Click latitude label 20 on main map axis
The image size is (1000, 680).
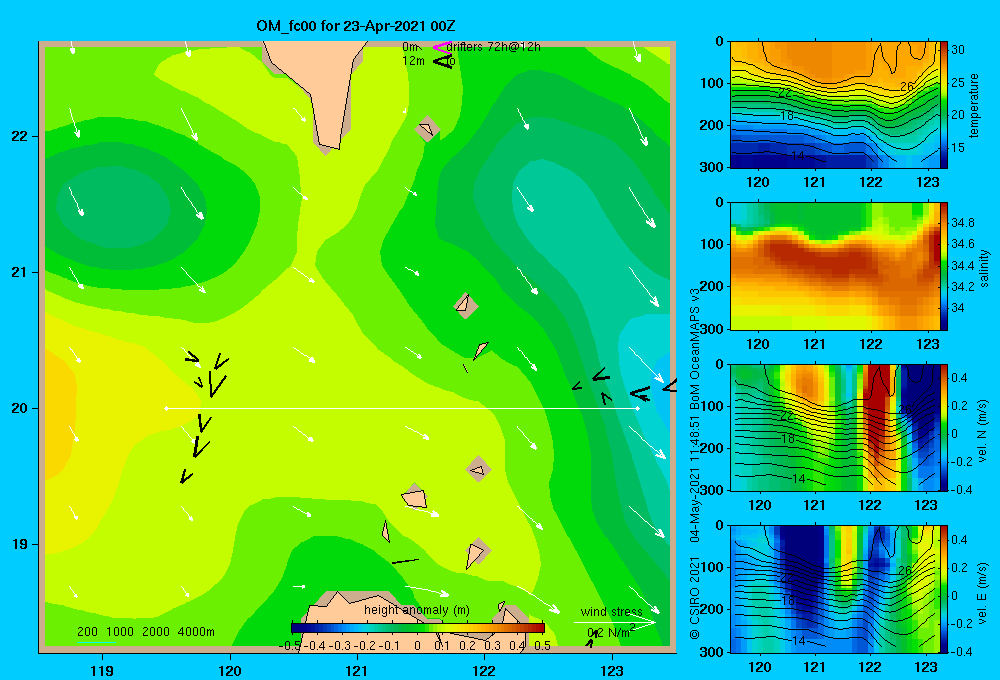pyautogui.click(x=20, y=408)
